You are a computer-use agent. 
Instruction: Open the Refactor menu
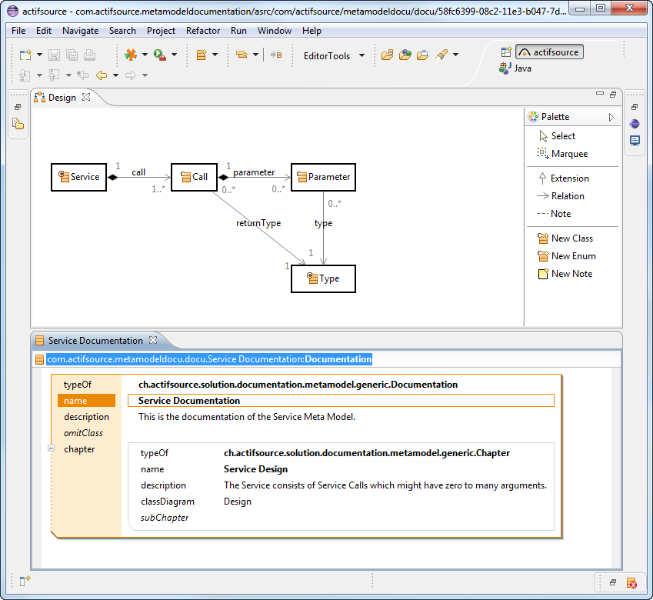[203, 31]
